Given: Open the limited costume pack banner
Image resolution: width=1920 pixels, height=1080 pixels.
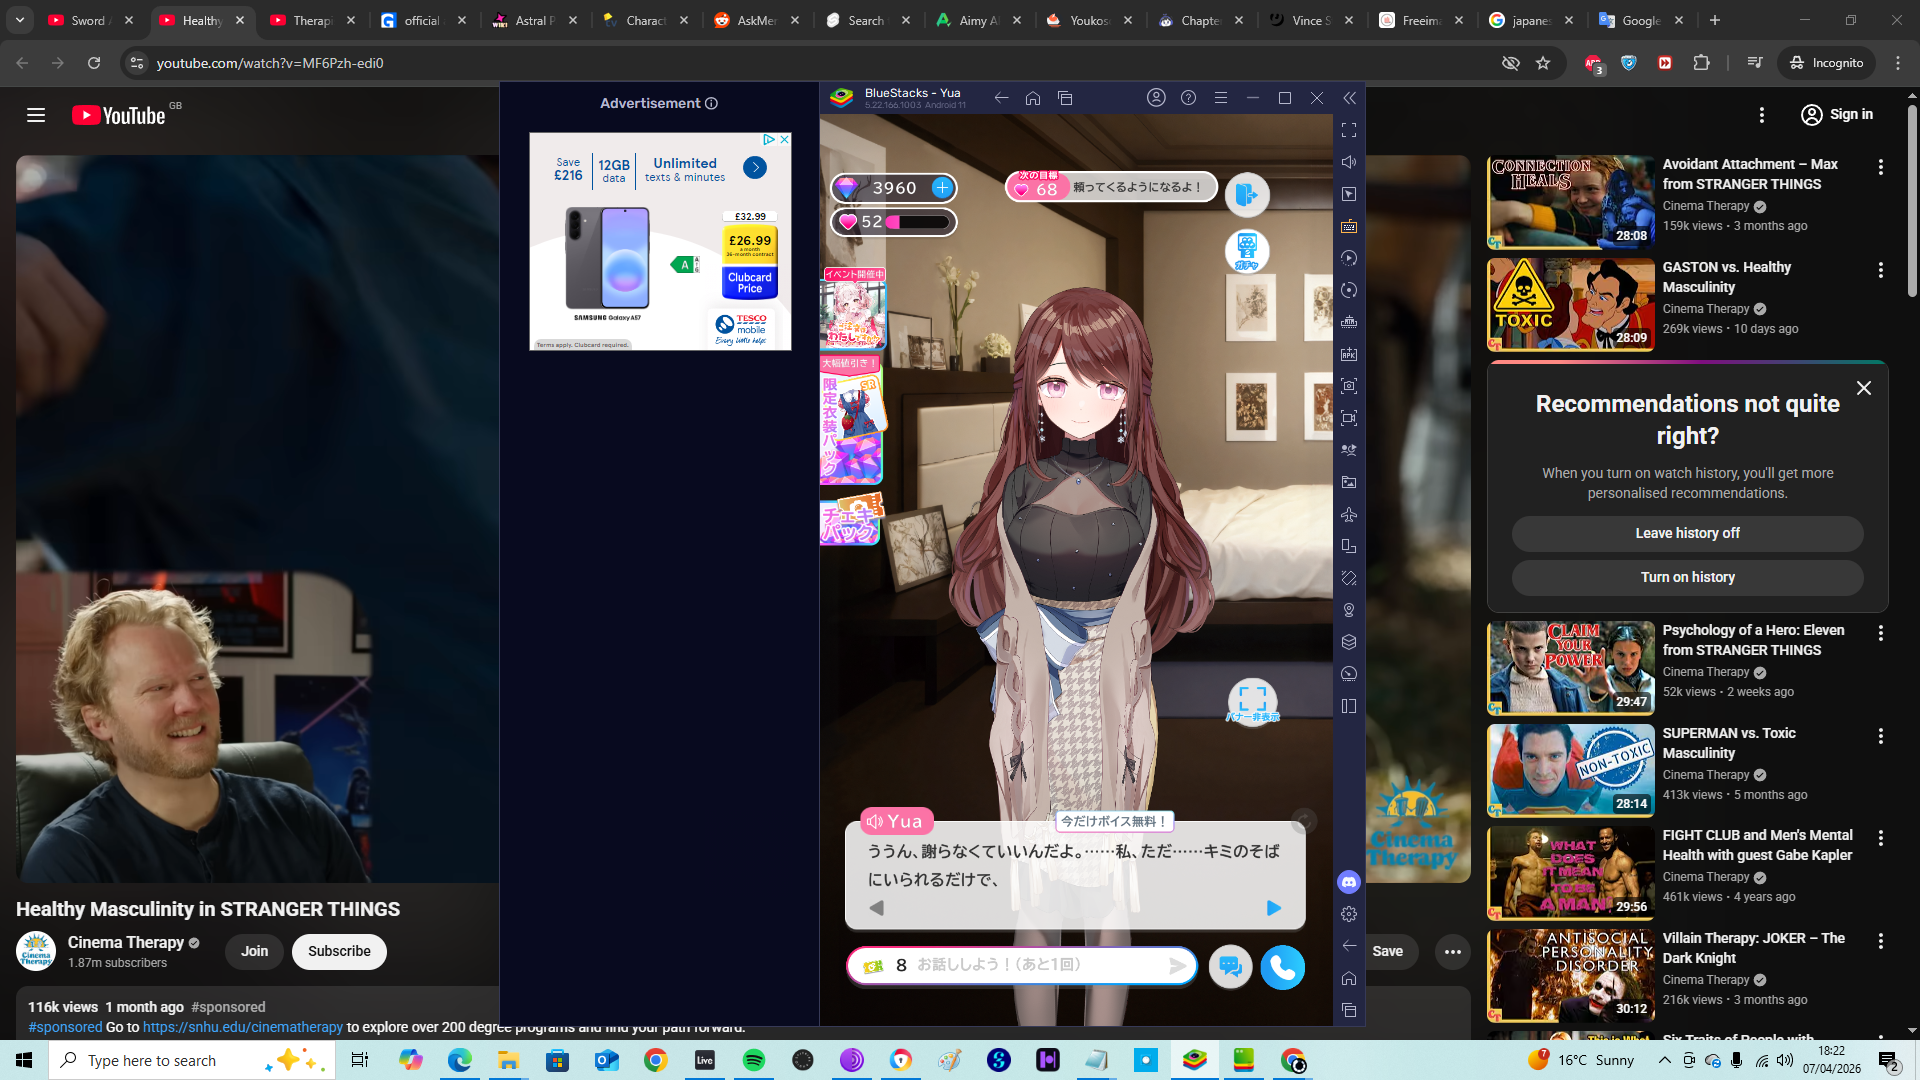Looking at the screenshot, I should pos(851,420).
